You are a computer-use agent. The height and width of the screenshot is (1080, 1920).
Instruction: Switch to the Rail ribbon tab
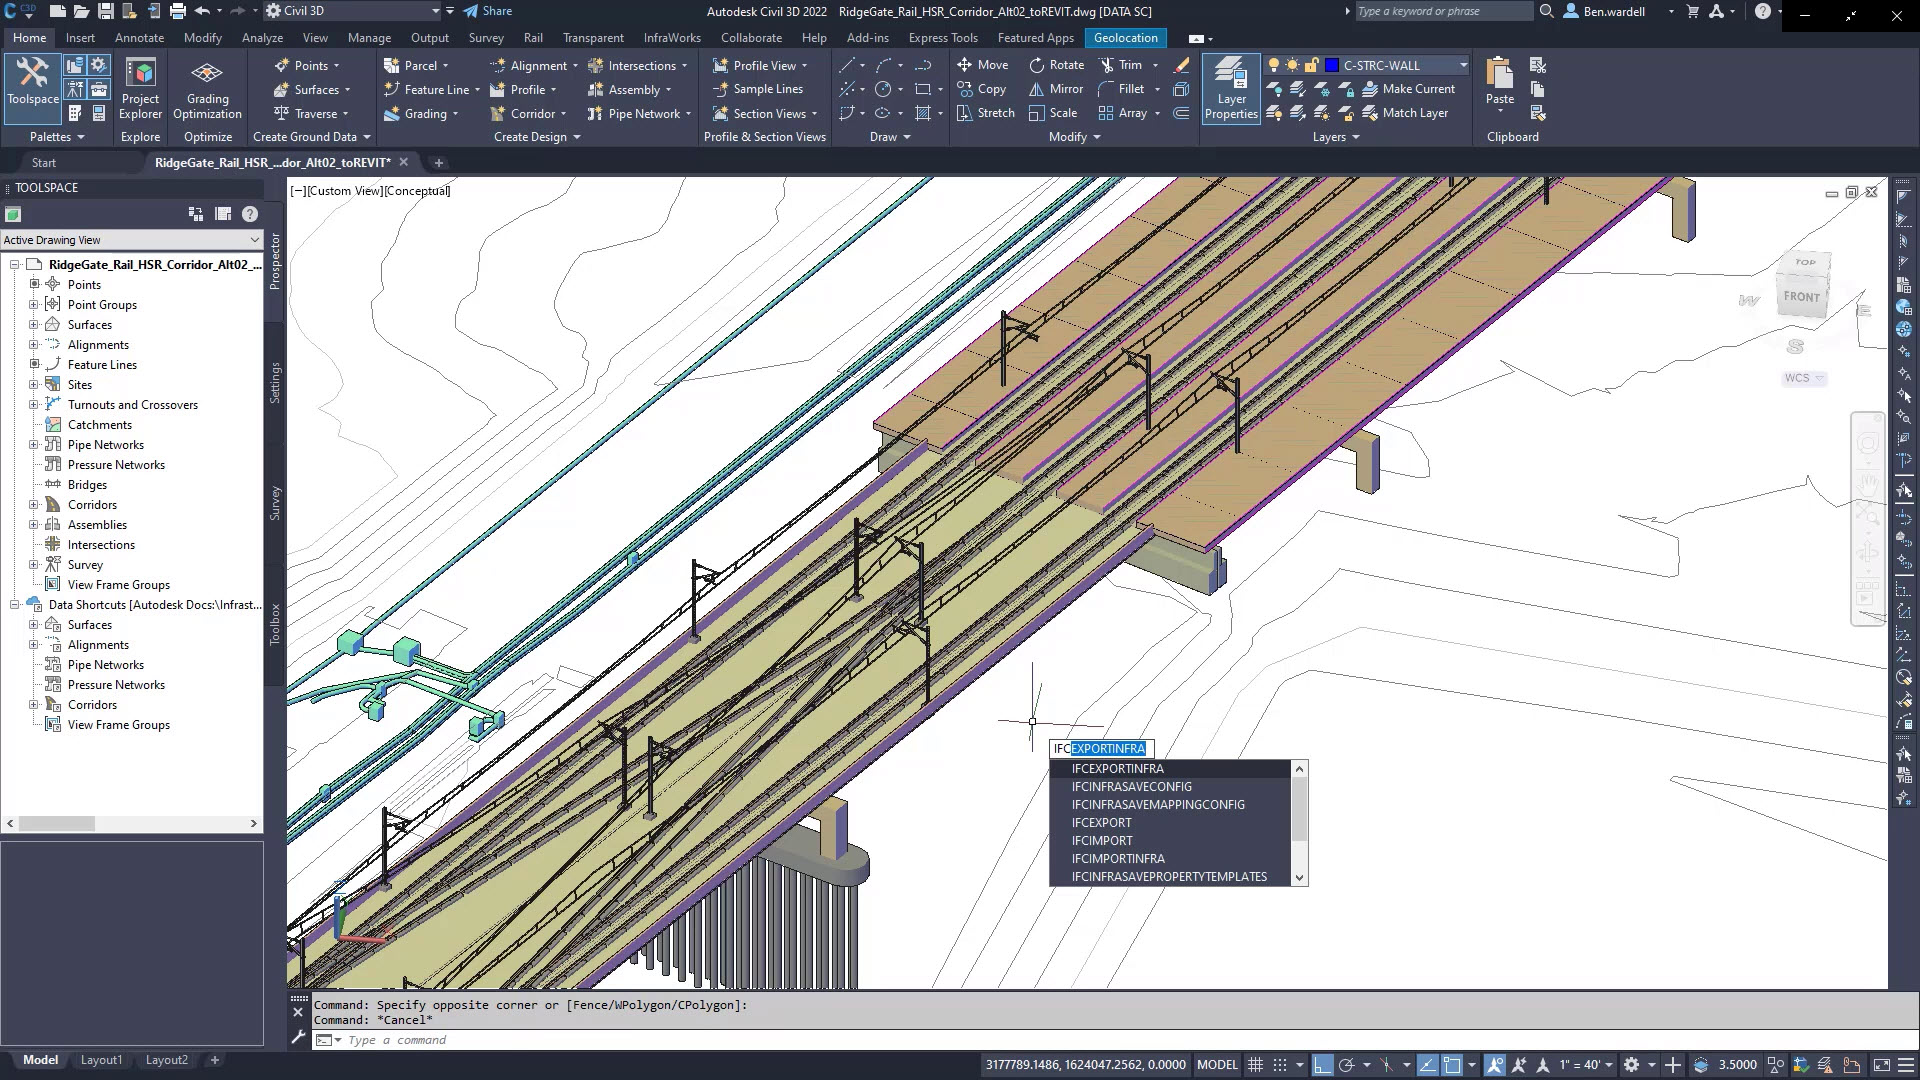[x=533, y=38]
